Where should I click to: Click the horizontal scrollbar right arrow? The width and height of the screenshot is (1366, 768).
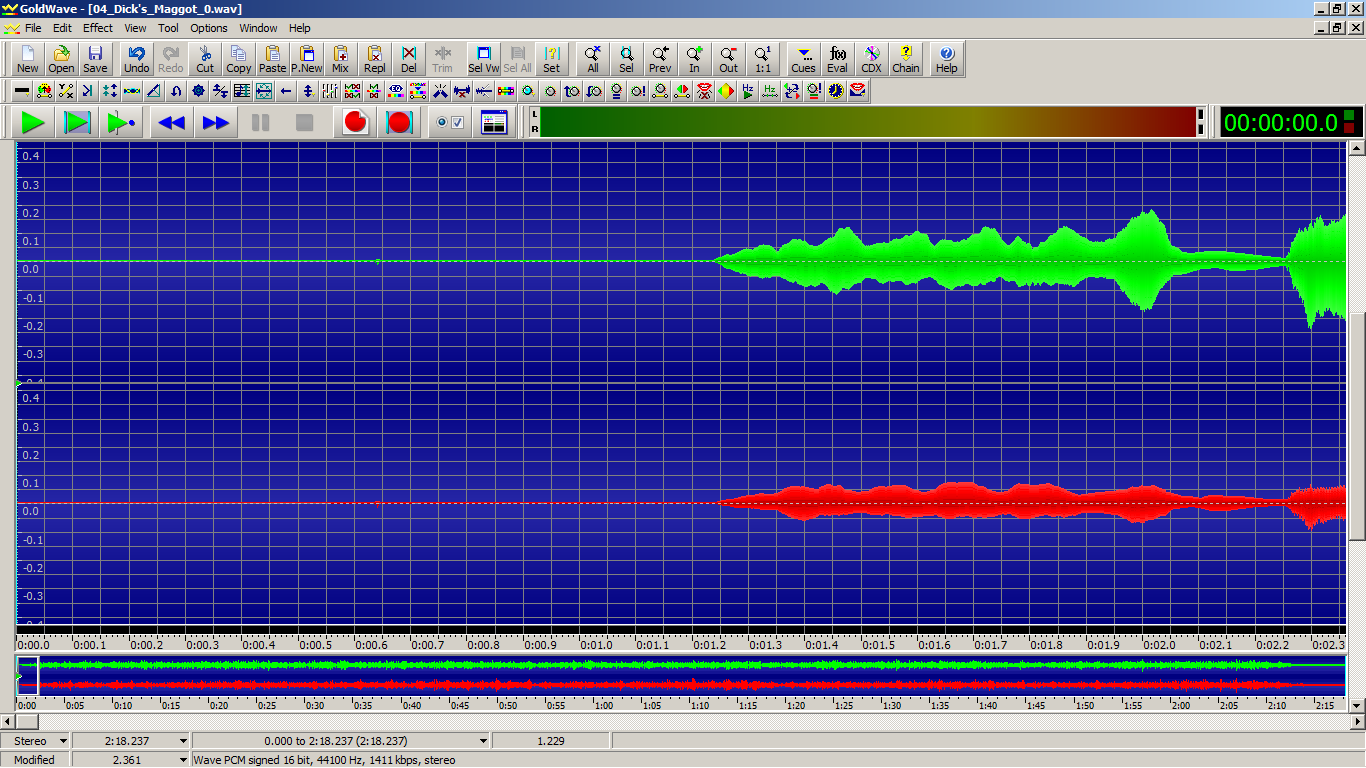(1357, 721)
